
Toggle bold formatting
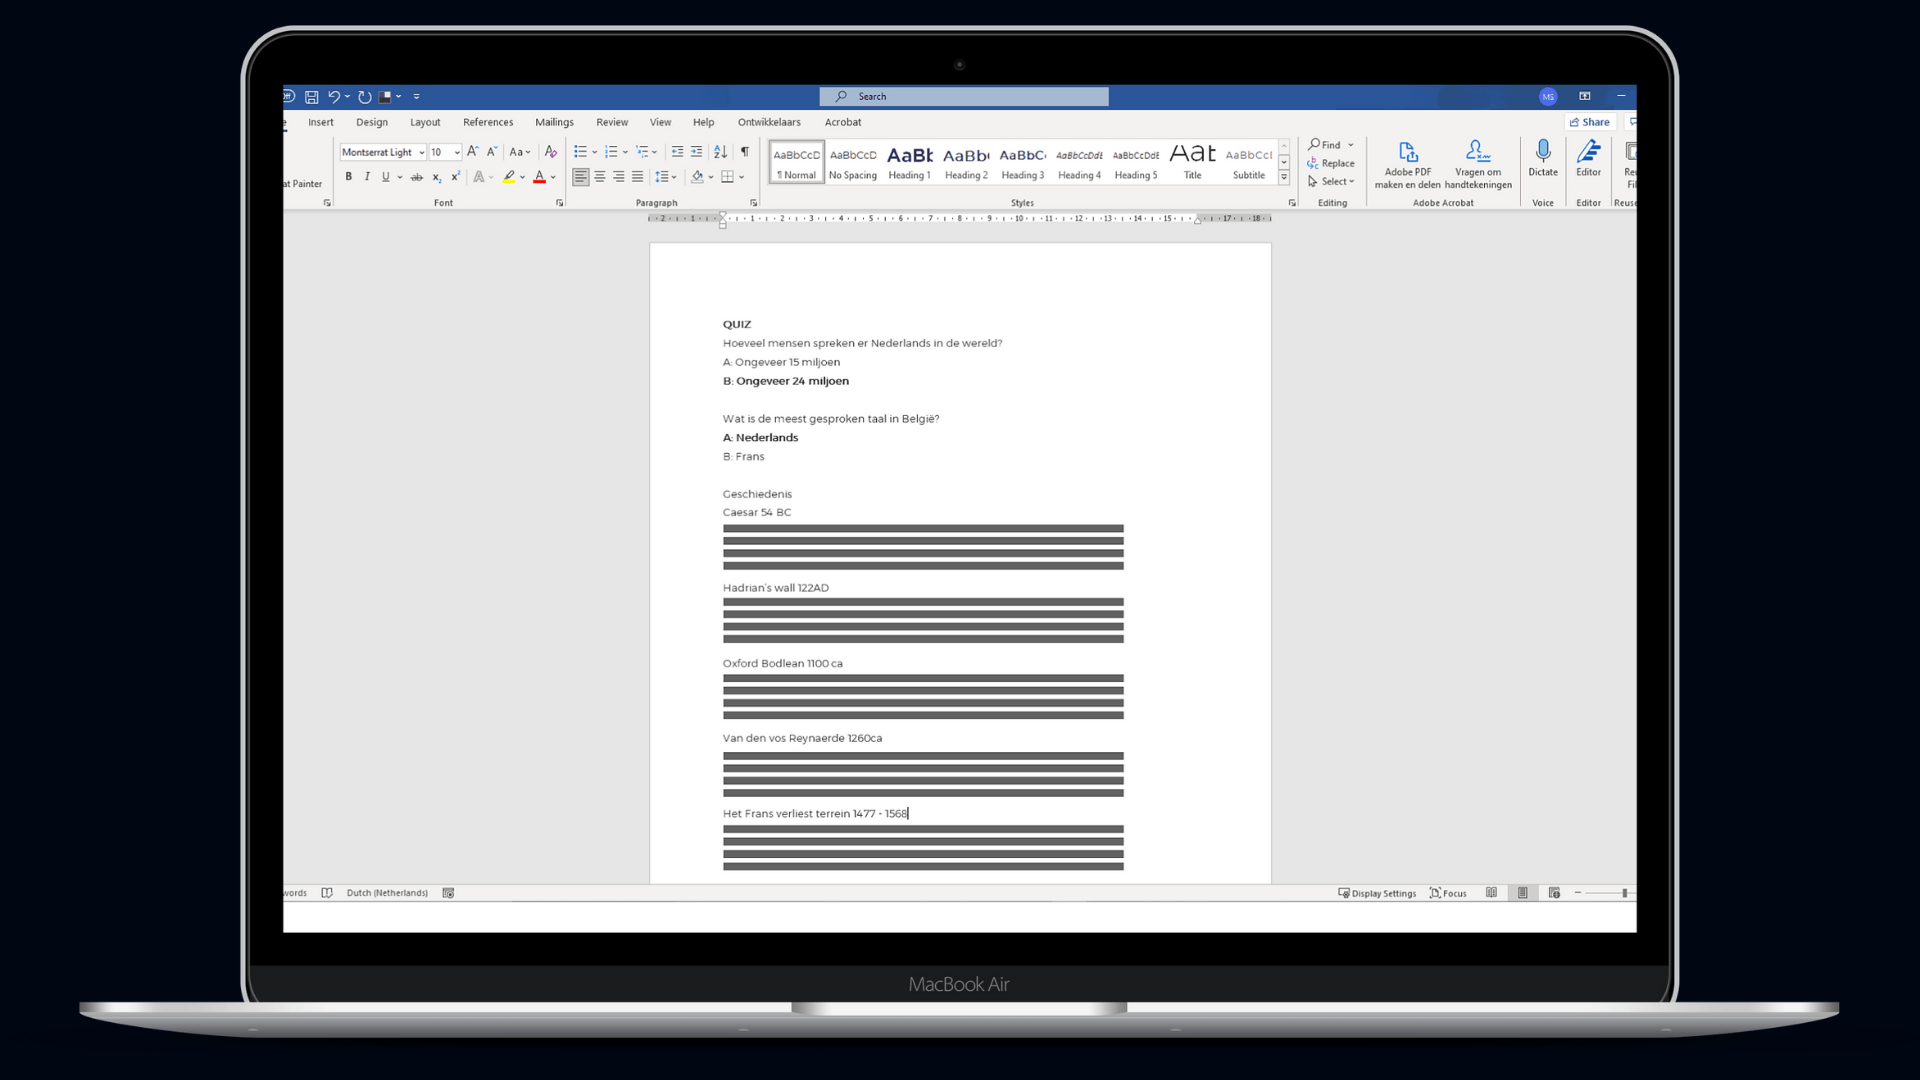click(x=349, y=177)
